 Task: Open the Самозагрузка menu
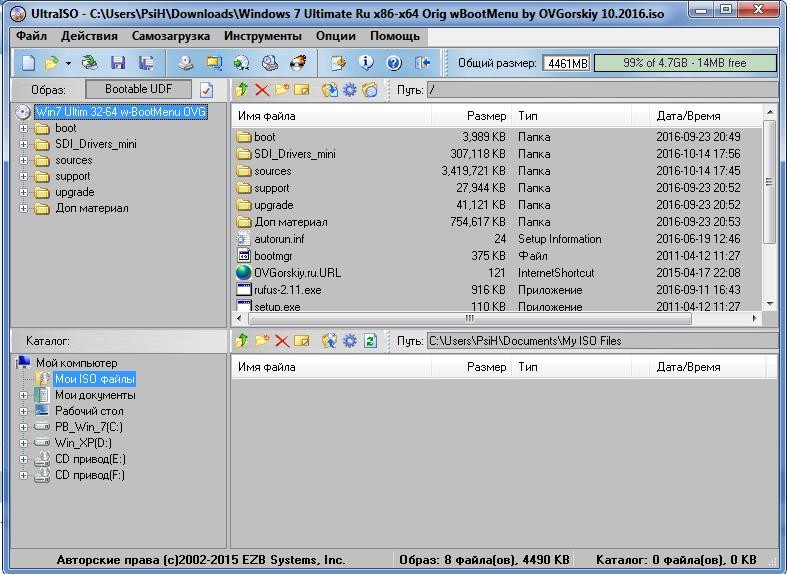171,36
